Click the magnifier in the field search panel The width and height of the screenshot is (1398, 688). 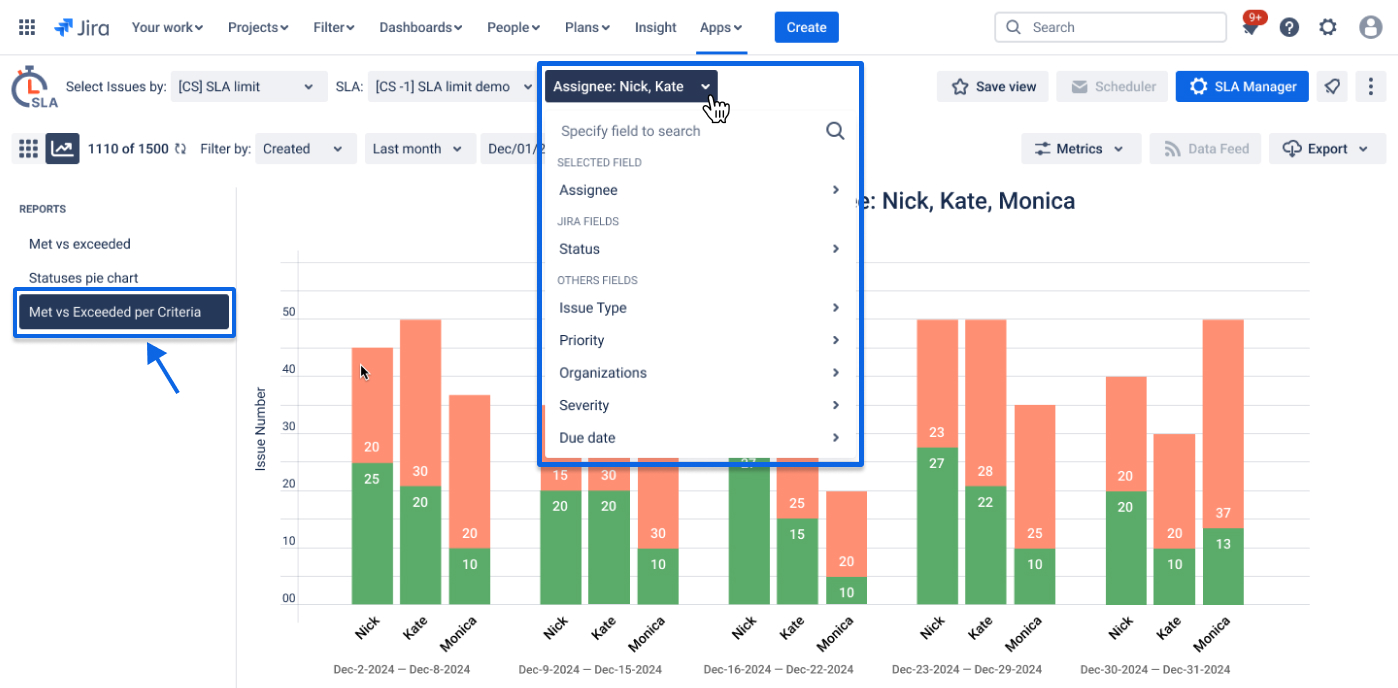click(835, 130)
